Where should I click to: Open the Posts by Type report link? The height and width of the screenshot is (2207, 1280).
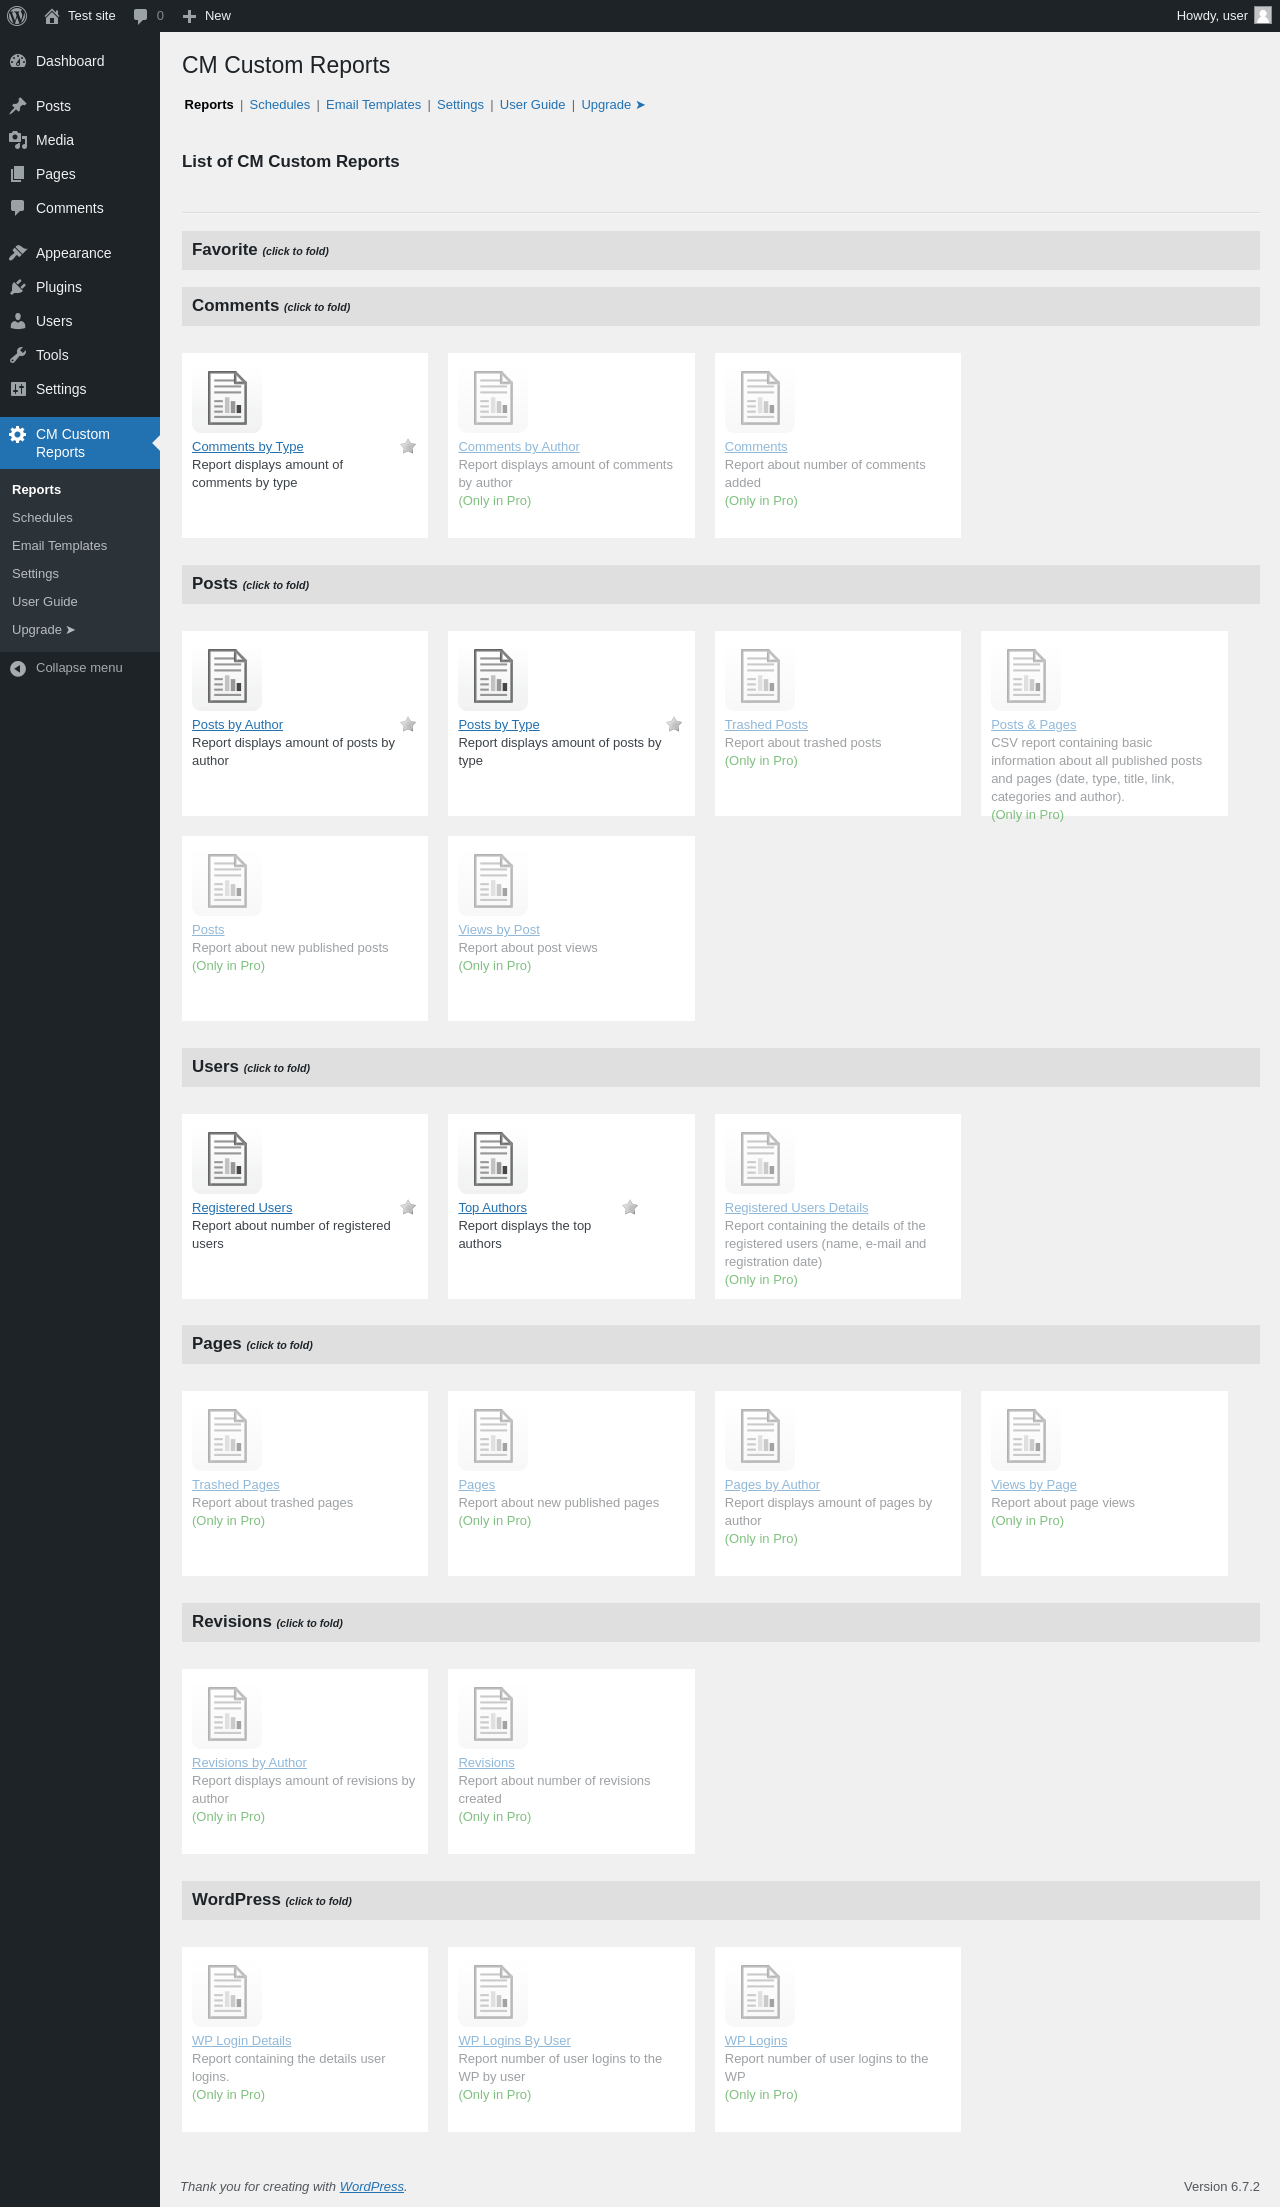tap(499, 725)
